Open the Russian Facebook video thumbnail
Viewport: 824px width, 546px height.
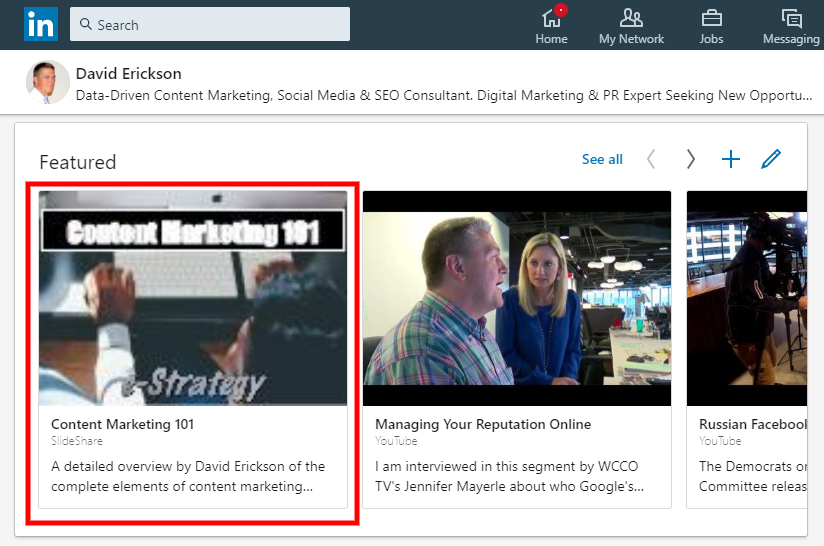point(747,298)
